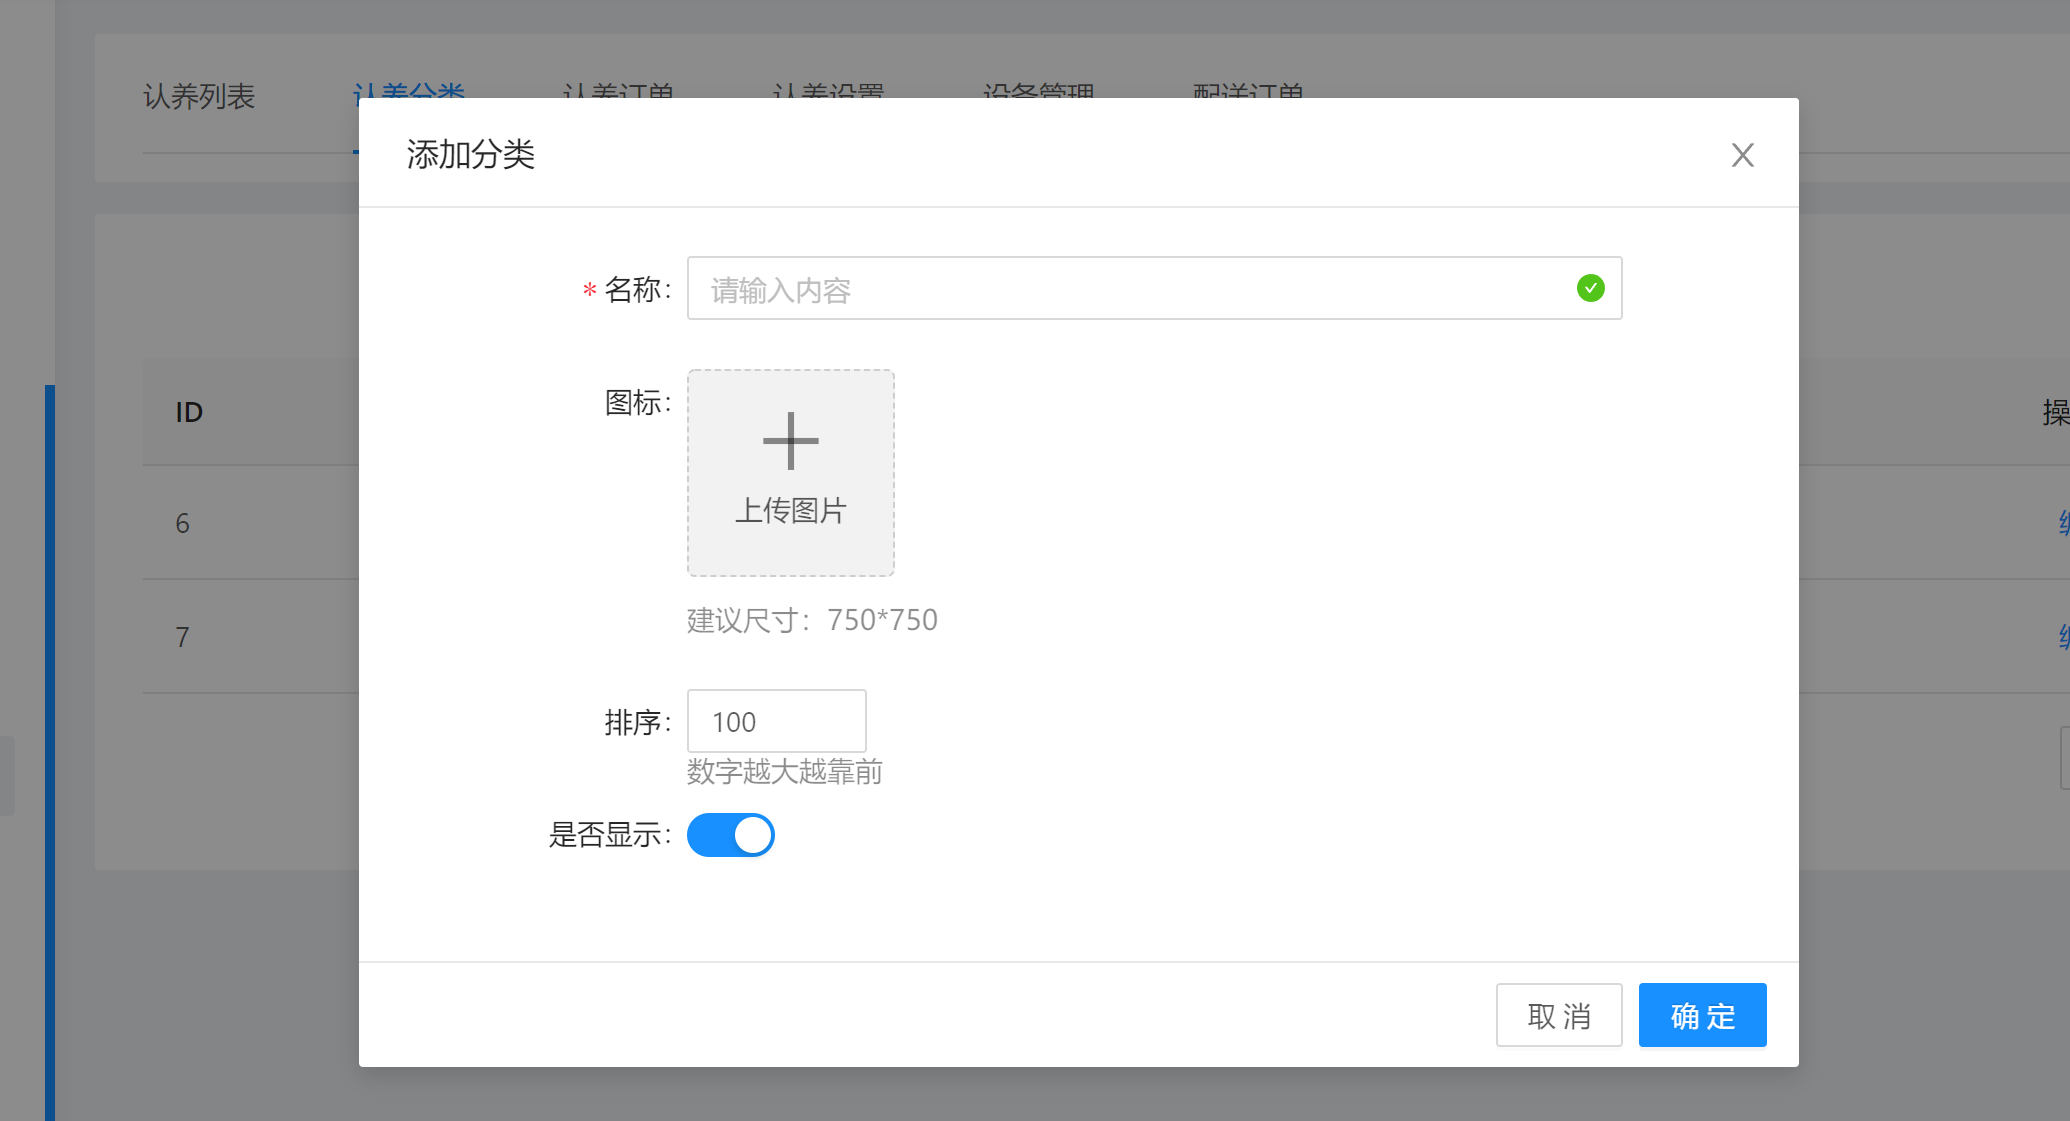This screenshot has height=1121, width=2070.
Task: Toggle the 是否显示 switch off
Action: tap(731, 835)
